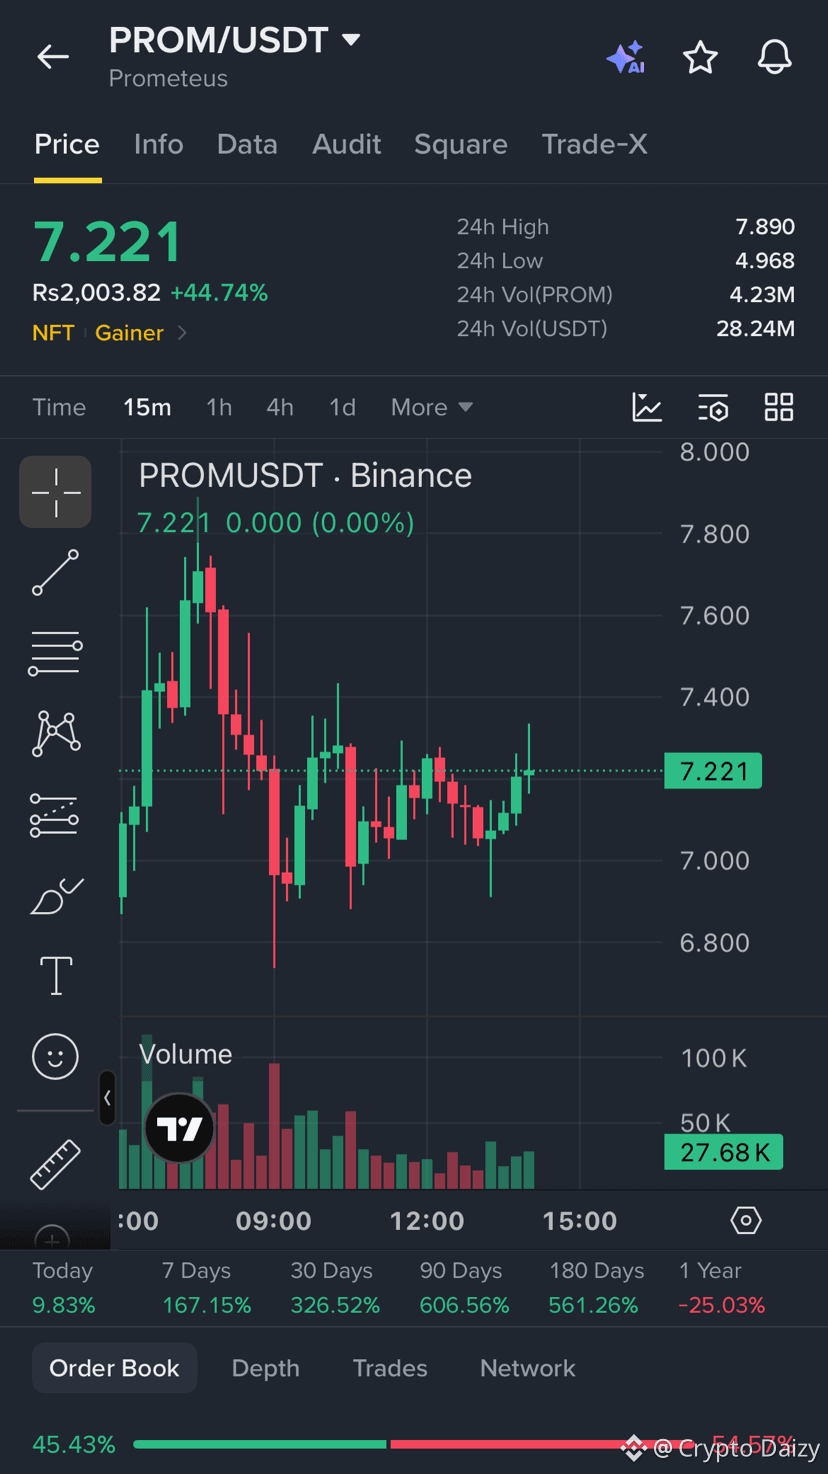Image resolution: width=828 pixels, height=1474 pixels.
Task: Select the 15m chart interval
Action: pyautogui.click(x=147, y=407)
